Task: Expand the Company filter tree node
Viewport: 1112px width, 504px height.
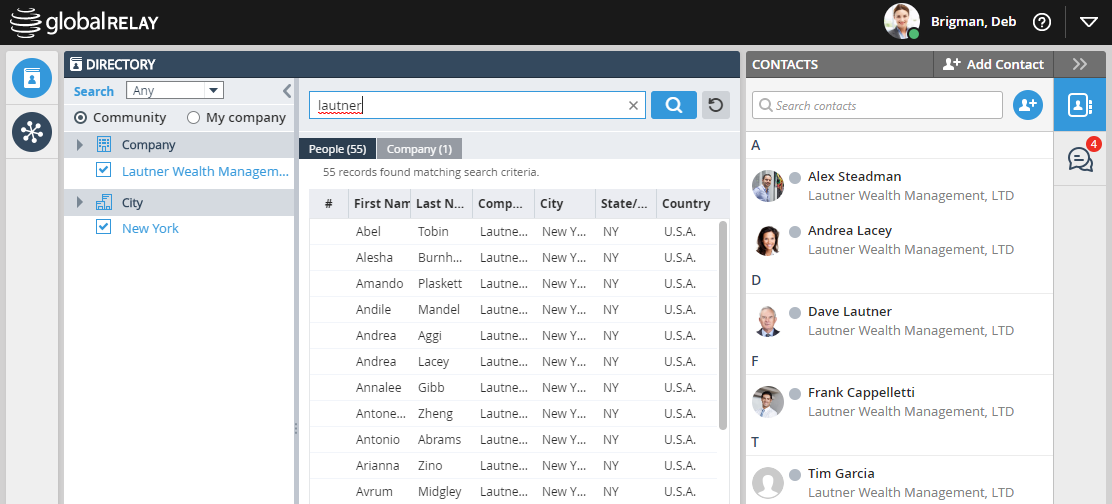Action: coord(80,145)
